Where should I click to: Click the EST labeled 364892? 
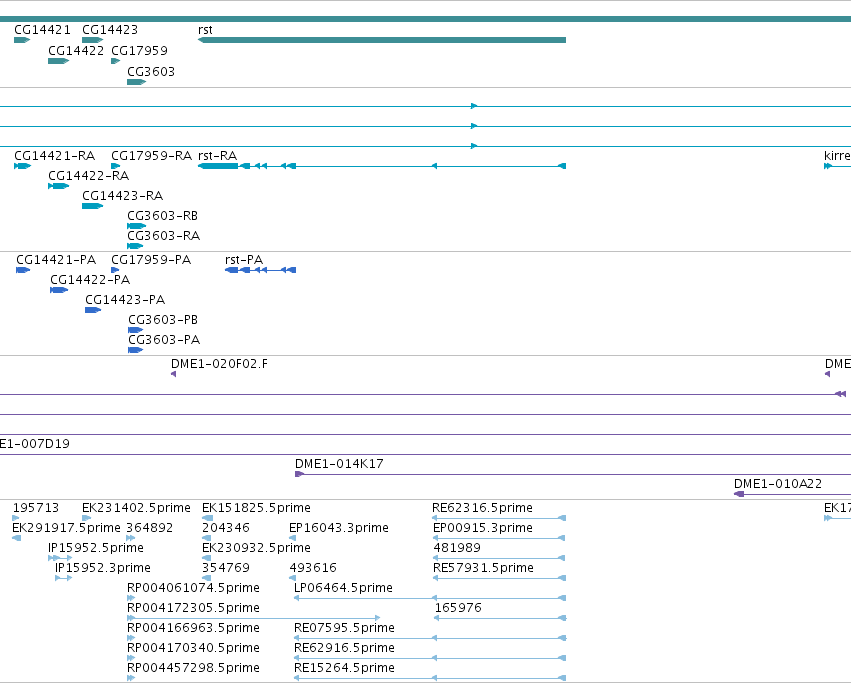[x=150, y=528]
